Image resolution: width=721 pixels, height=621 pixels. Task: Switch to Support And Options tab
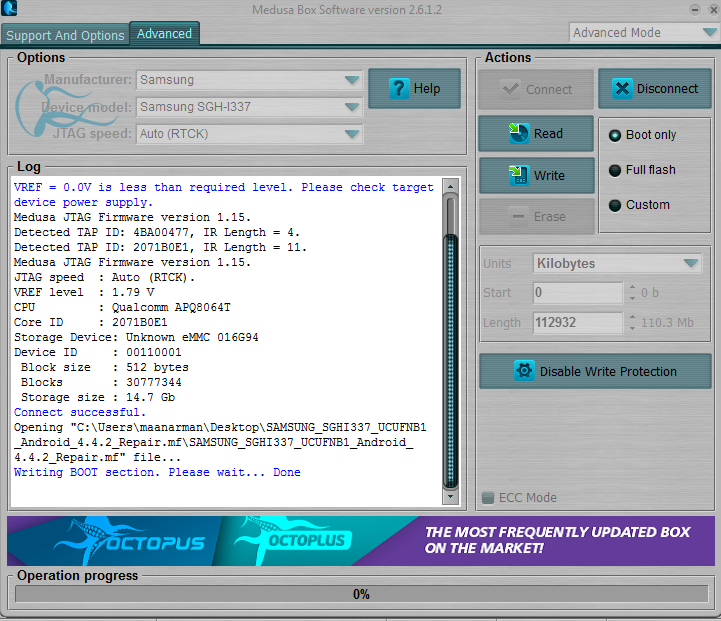click(65, 35)
